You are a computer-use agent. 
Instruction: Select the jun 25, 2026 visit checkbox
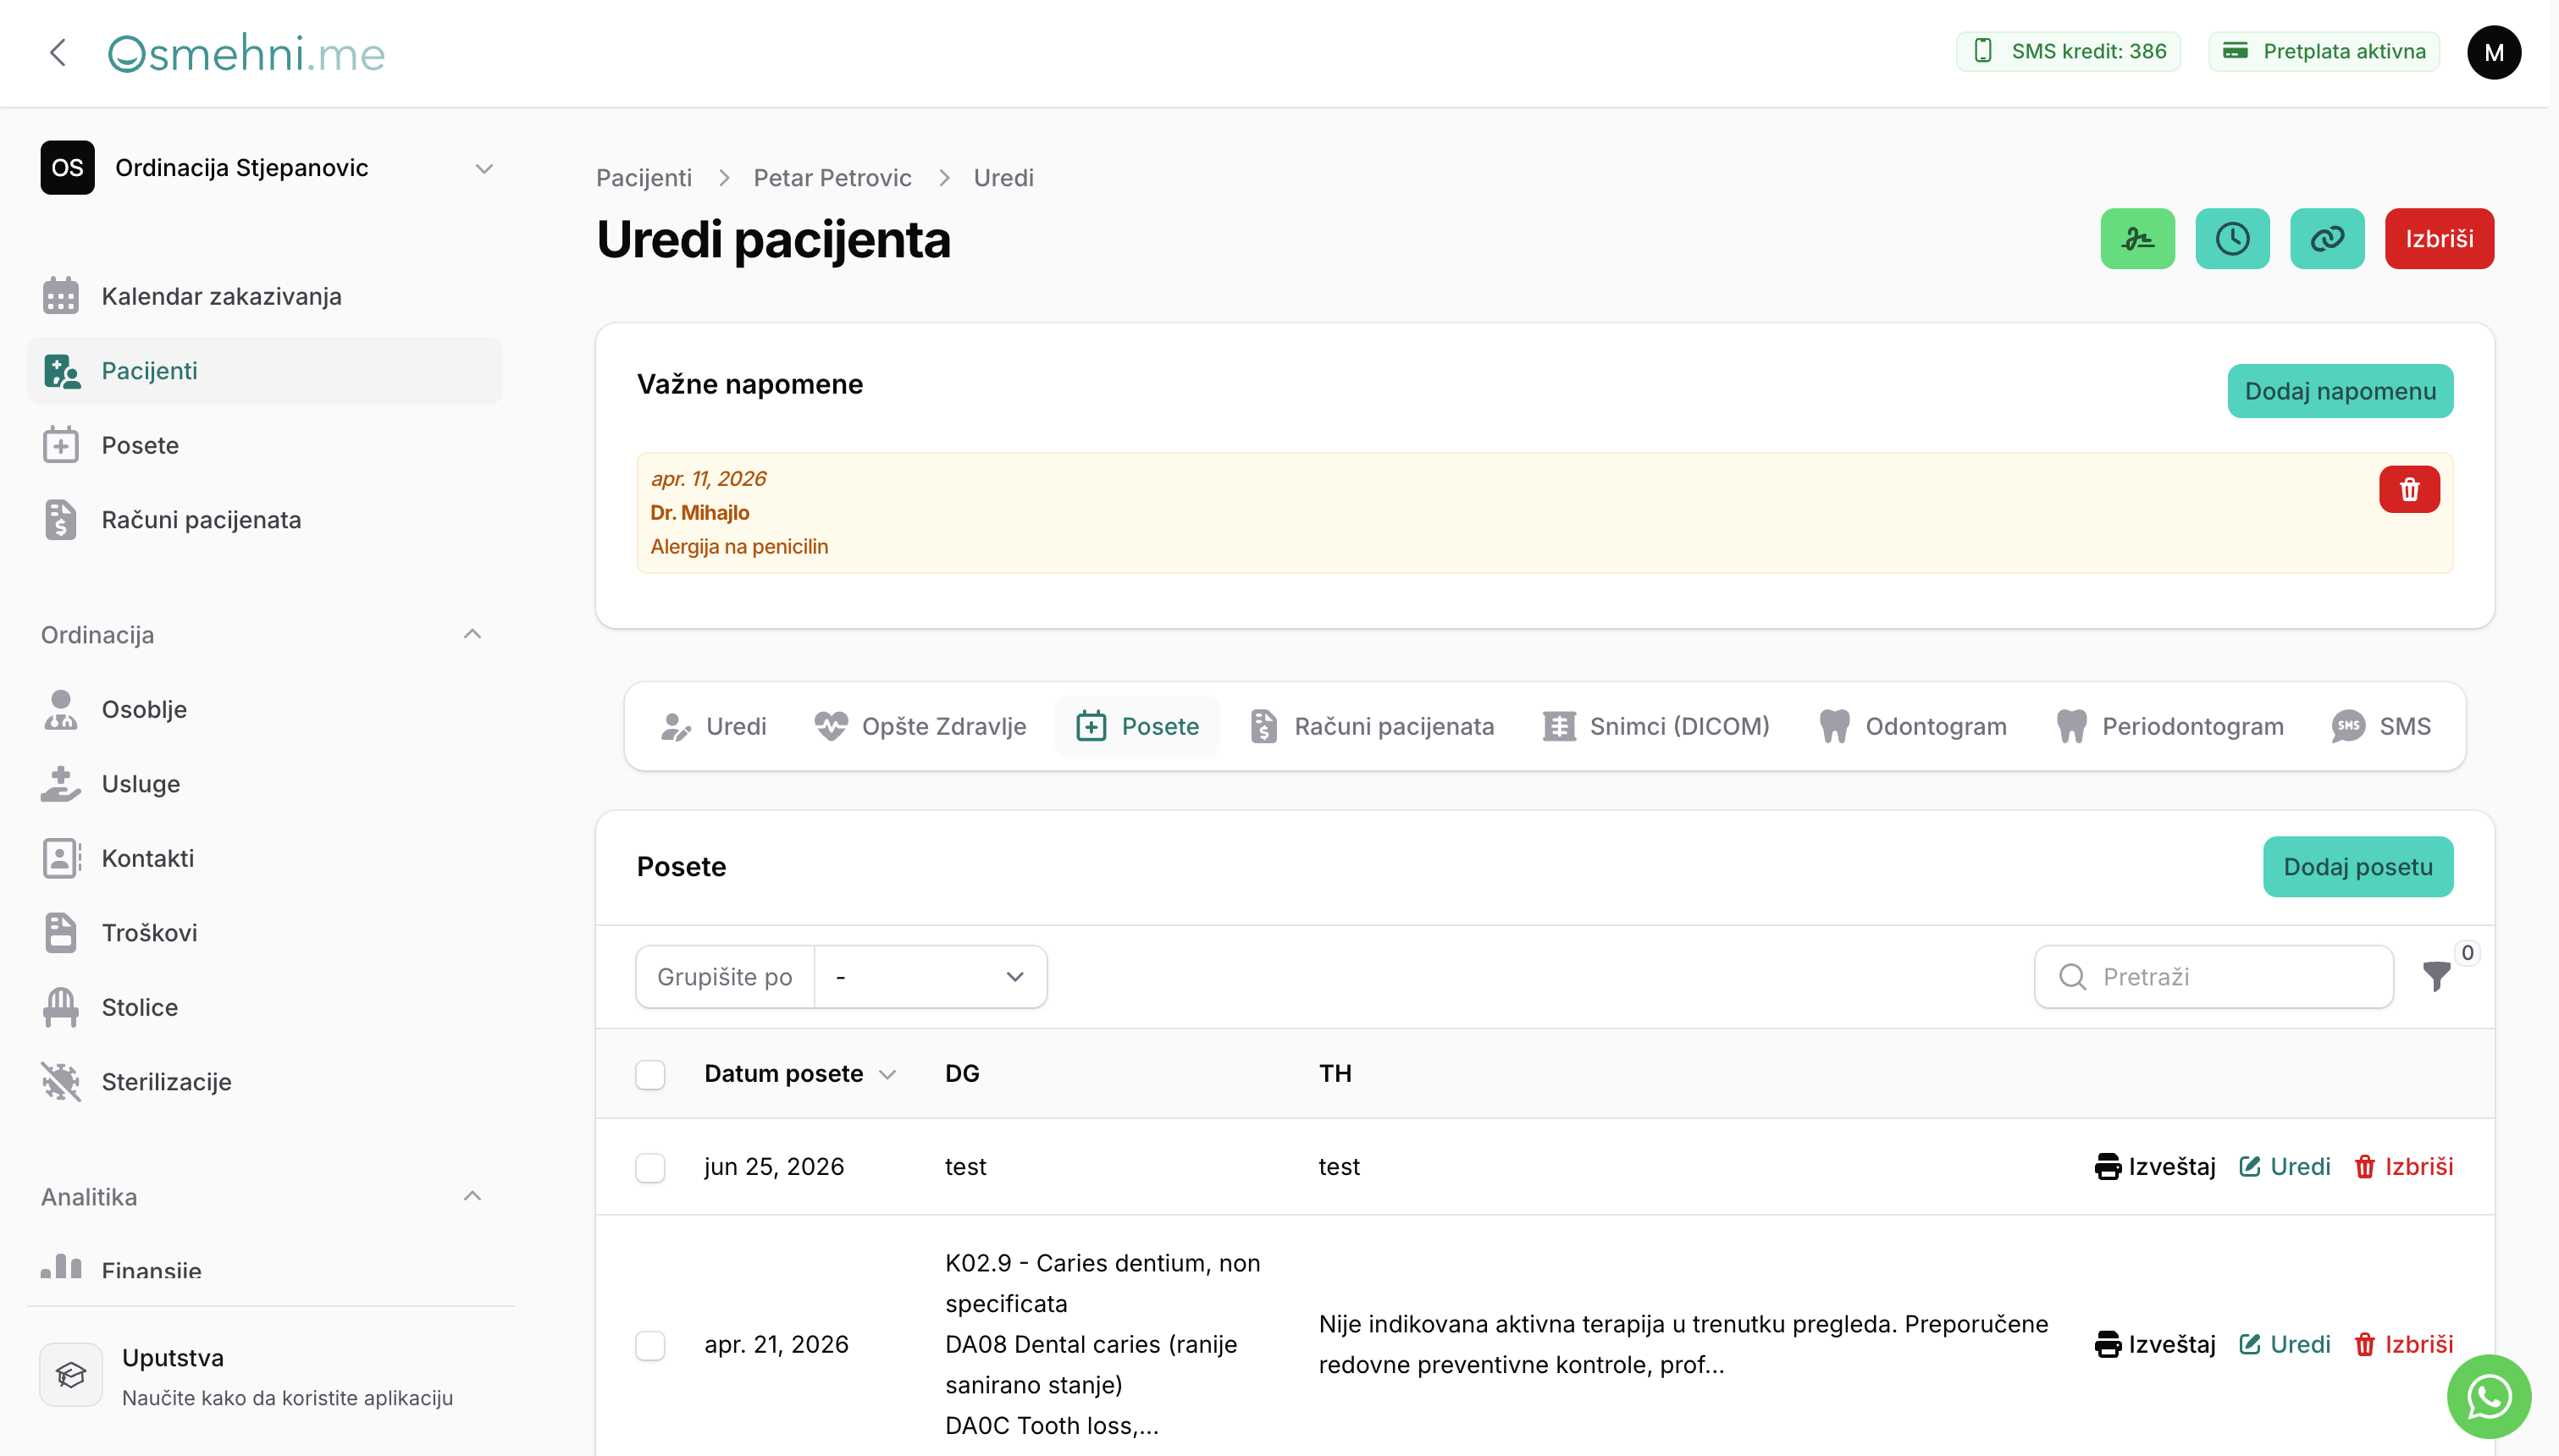tap(650, 1167)
